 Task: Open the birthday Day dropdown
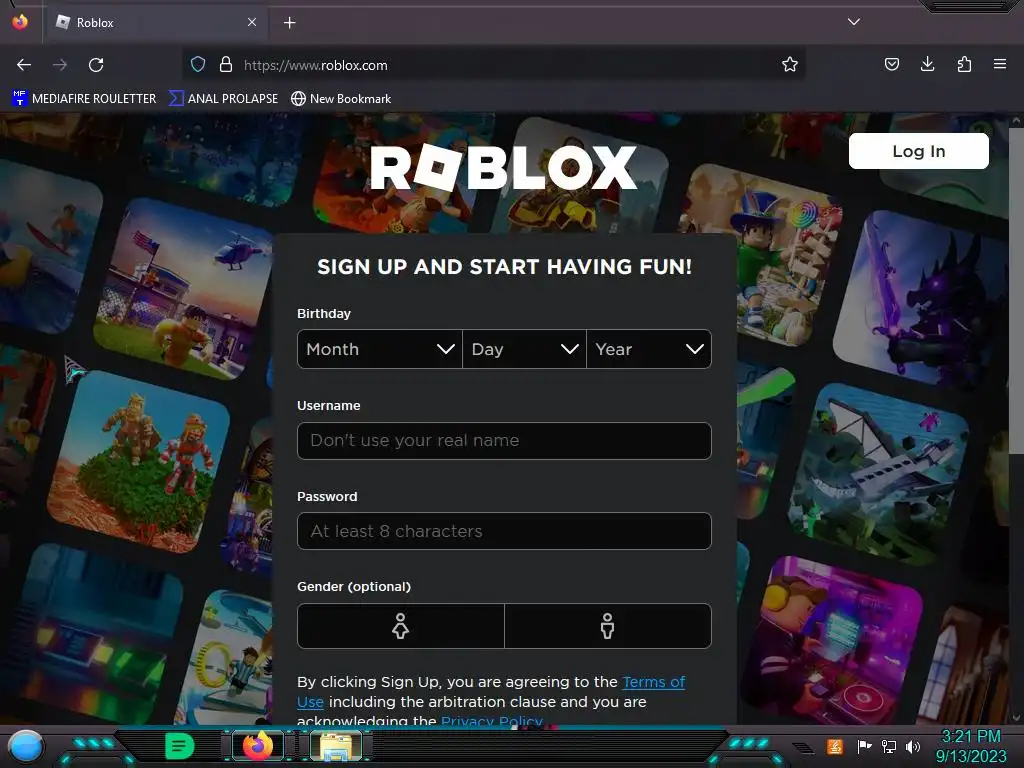coord(524,349)
